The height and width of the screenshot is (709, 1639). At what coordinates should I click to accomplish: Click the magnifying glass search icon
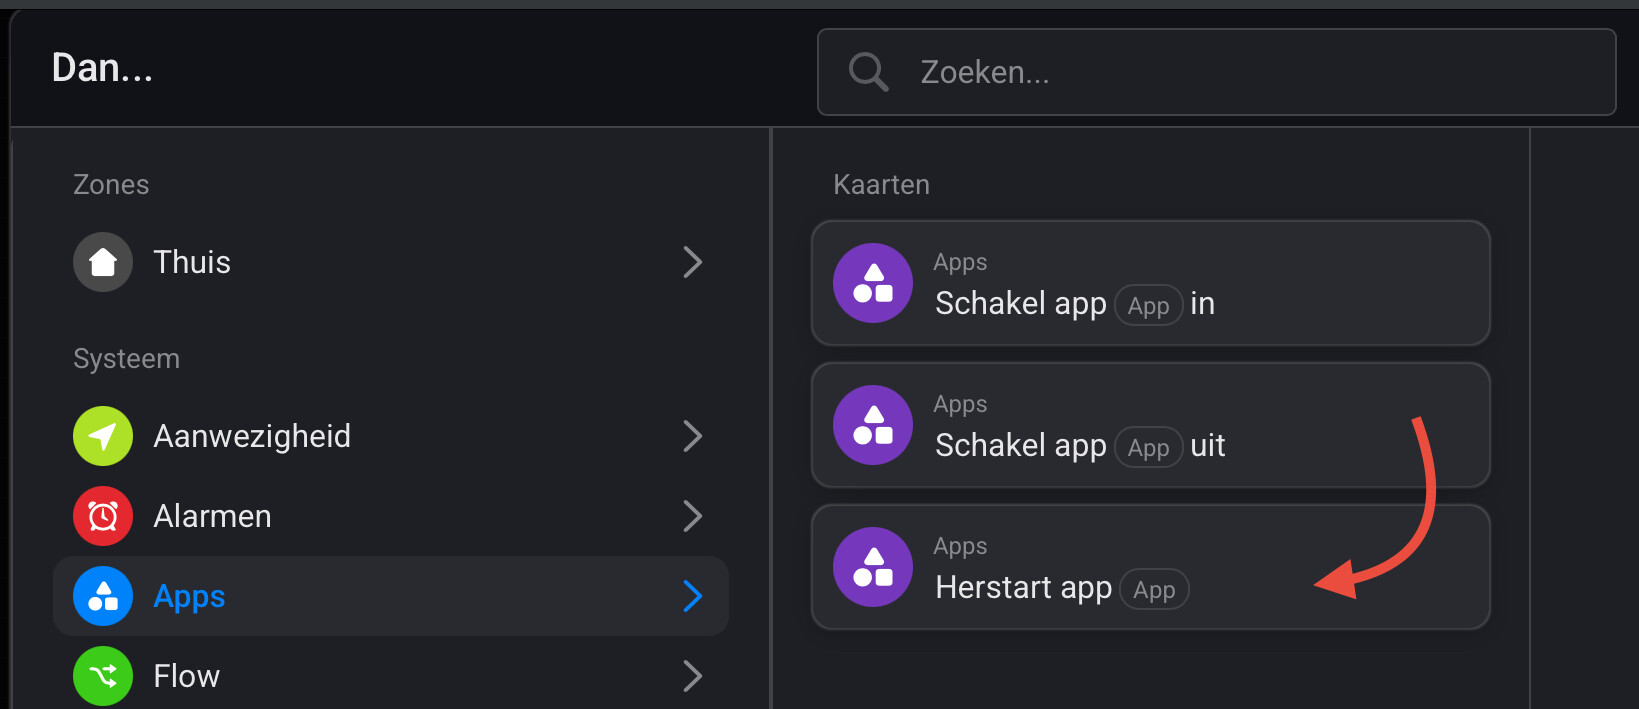click(868, 72)
